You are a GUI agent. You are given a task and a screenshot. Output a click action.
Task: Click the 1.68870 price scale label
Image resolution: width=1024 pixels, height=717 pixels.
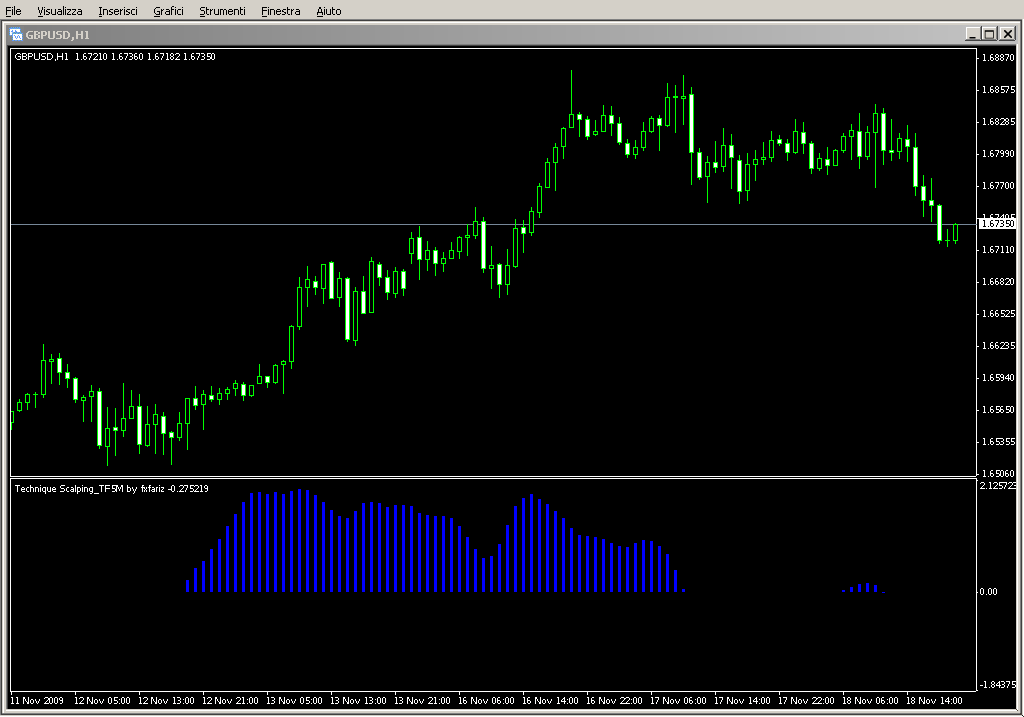(999, 57)
